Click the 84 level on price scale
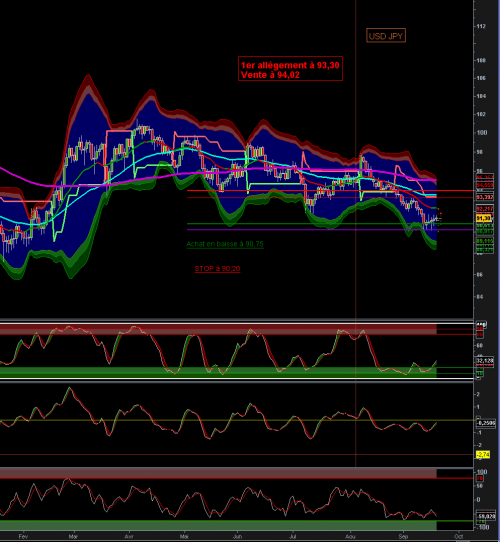 click(480, 296)
